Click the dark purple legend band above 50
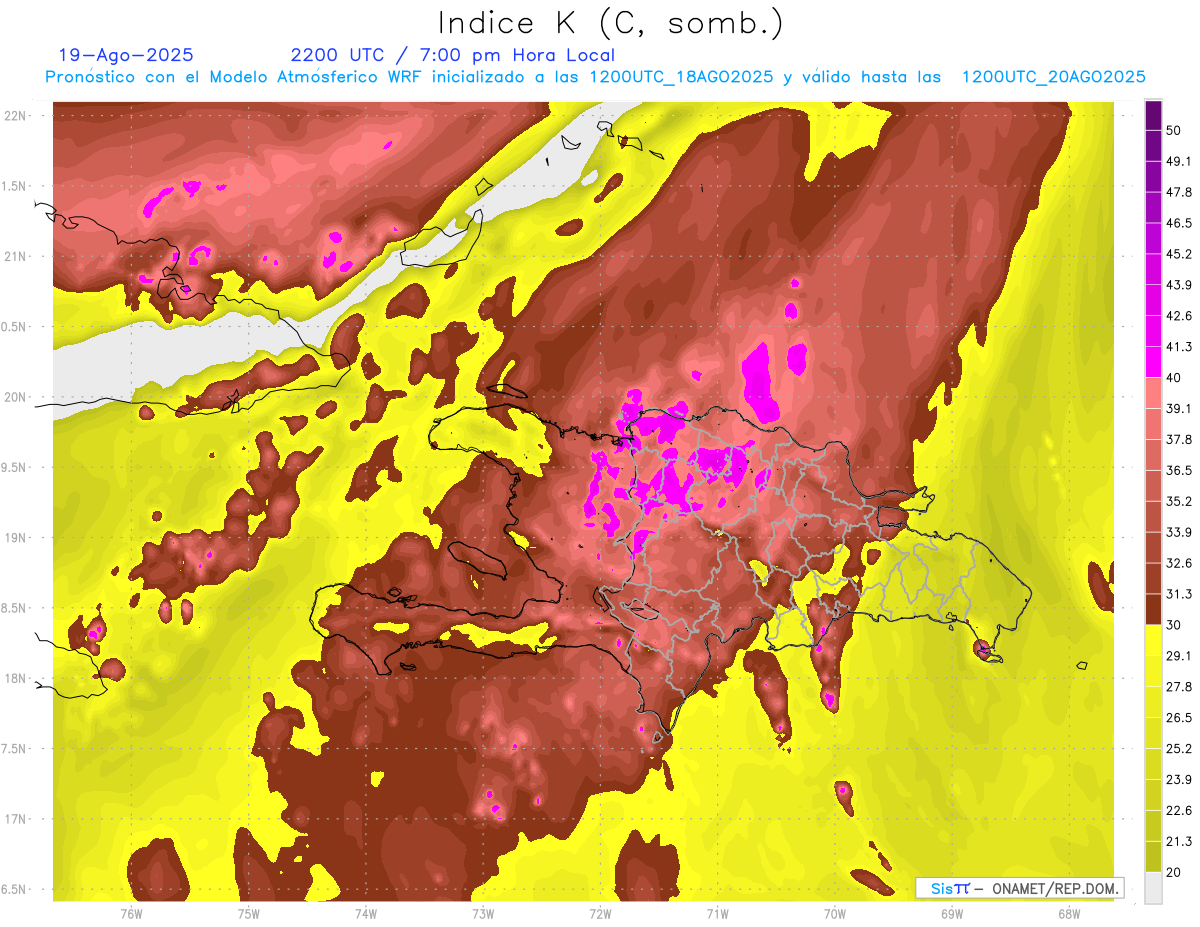Image resolution: width=1200 pixels, height=927 pixels. coord(1153,115)
